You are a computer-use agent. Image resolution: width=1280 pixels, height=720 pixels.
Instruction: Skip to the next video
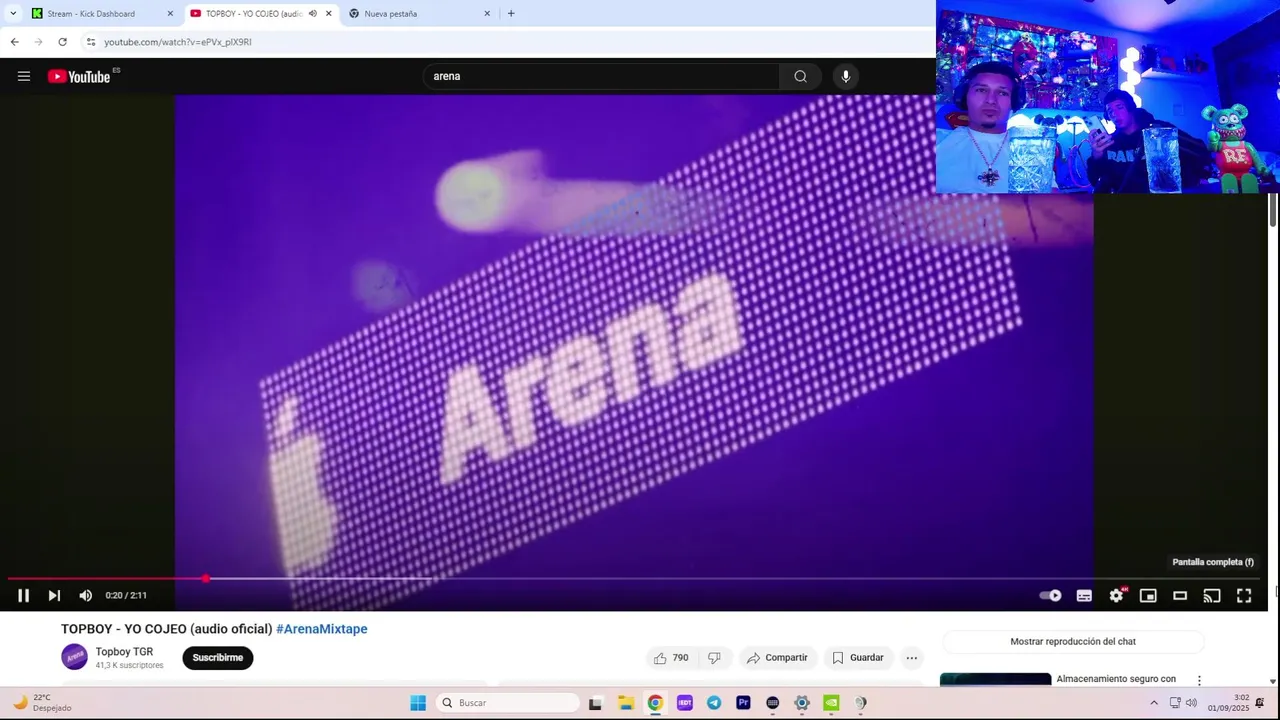pyautogui.click(x=54, y=596)
